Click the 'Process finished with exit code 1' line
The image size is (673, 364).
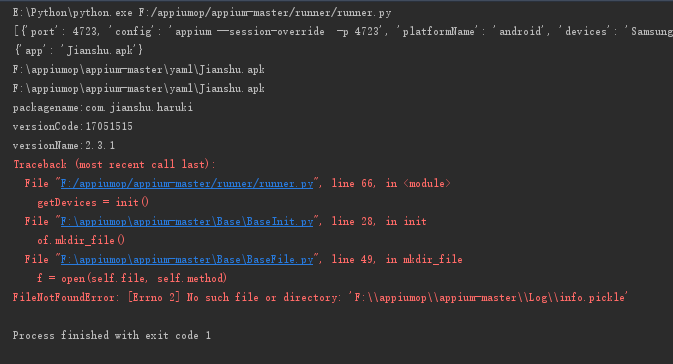[112, 335]
